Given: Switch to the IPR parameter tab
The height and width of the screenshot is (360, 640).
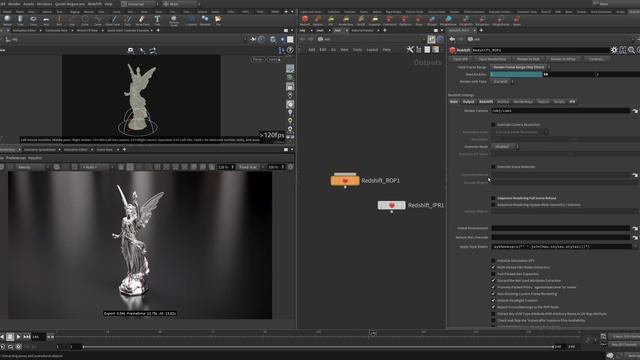Looking at the screenshot, I should (572, 102).
